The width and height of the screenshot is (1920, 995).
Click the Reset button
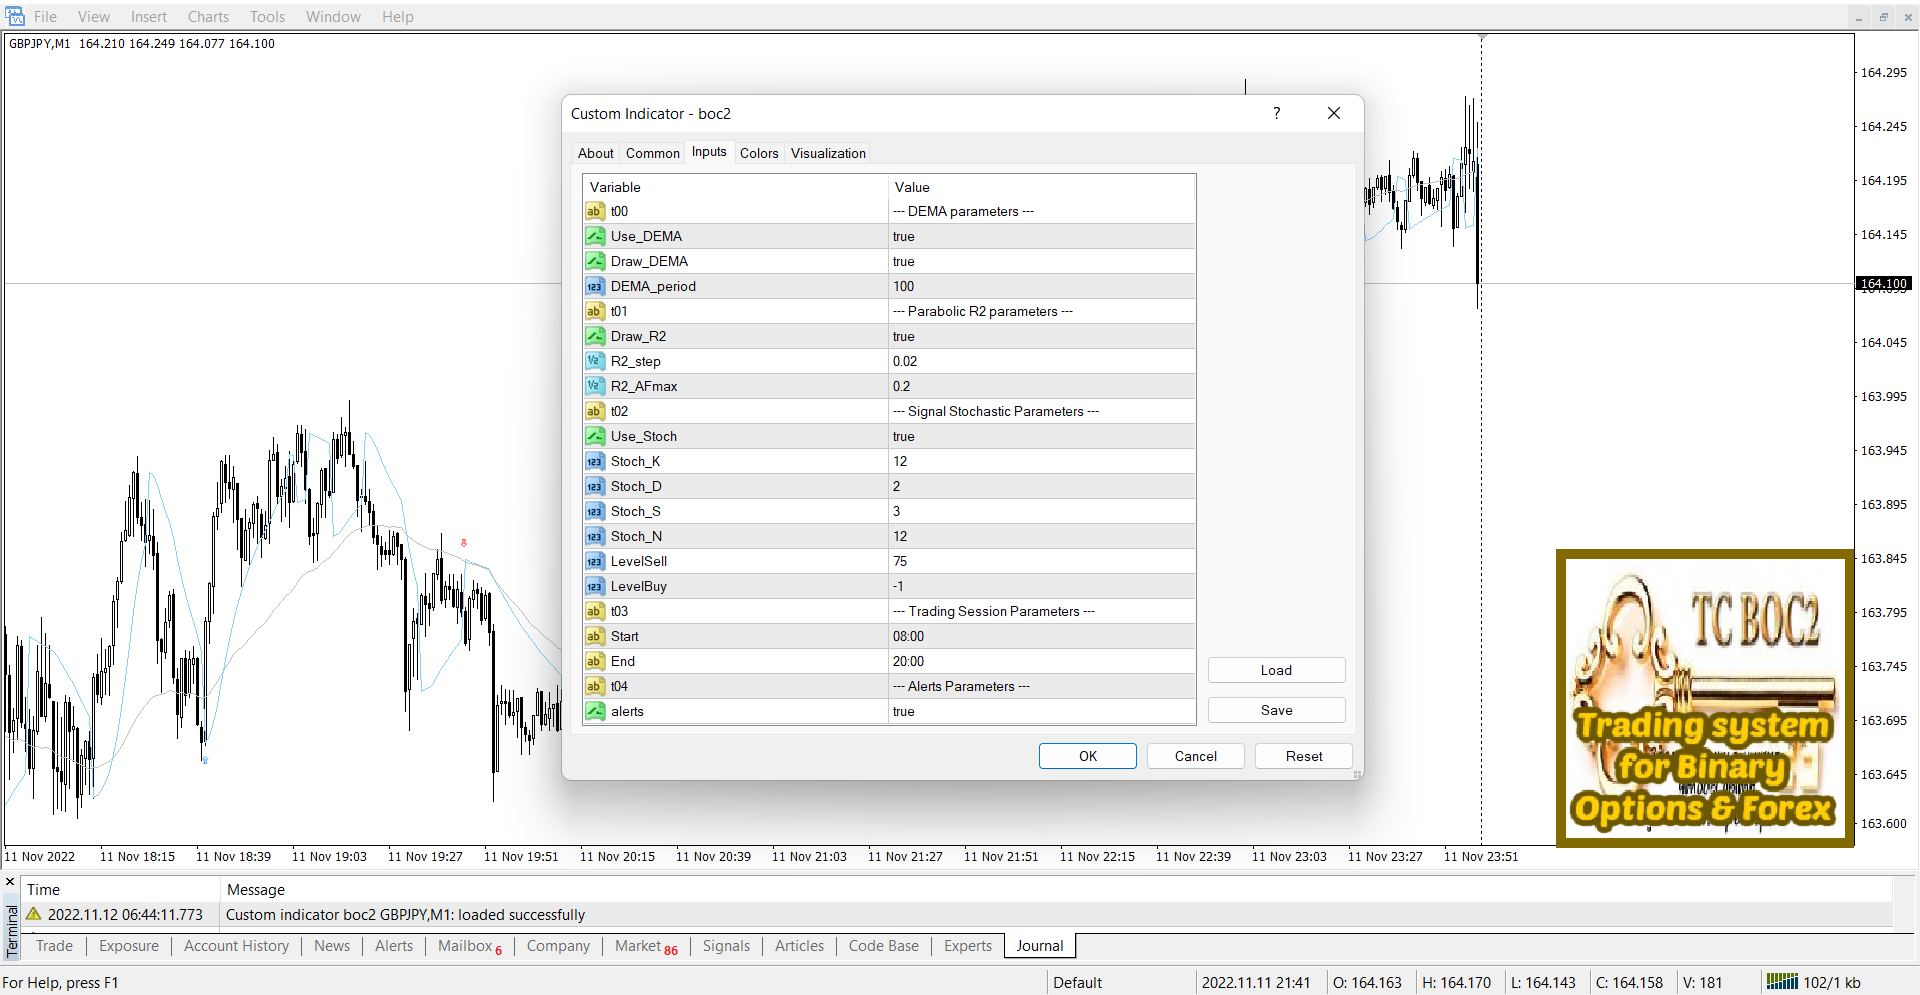[1303, 757]
